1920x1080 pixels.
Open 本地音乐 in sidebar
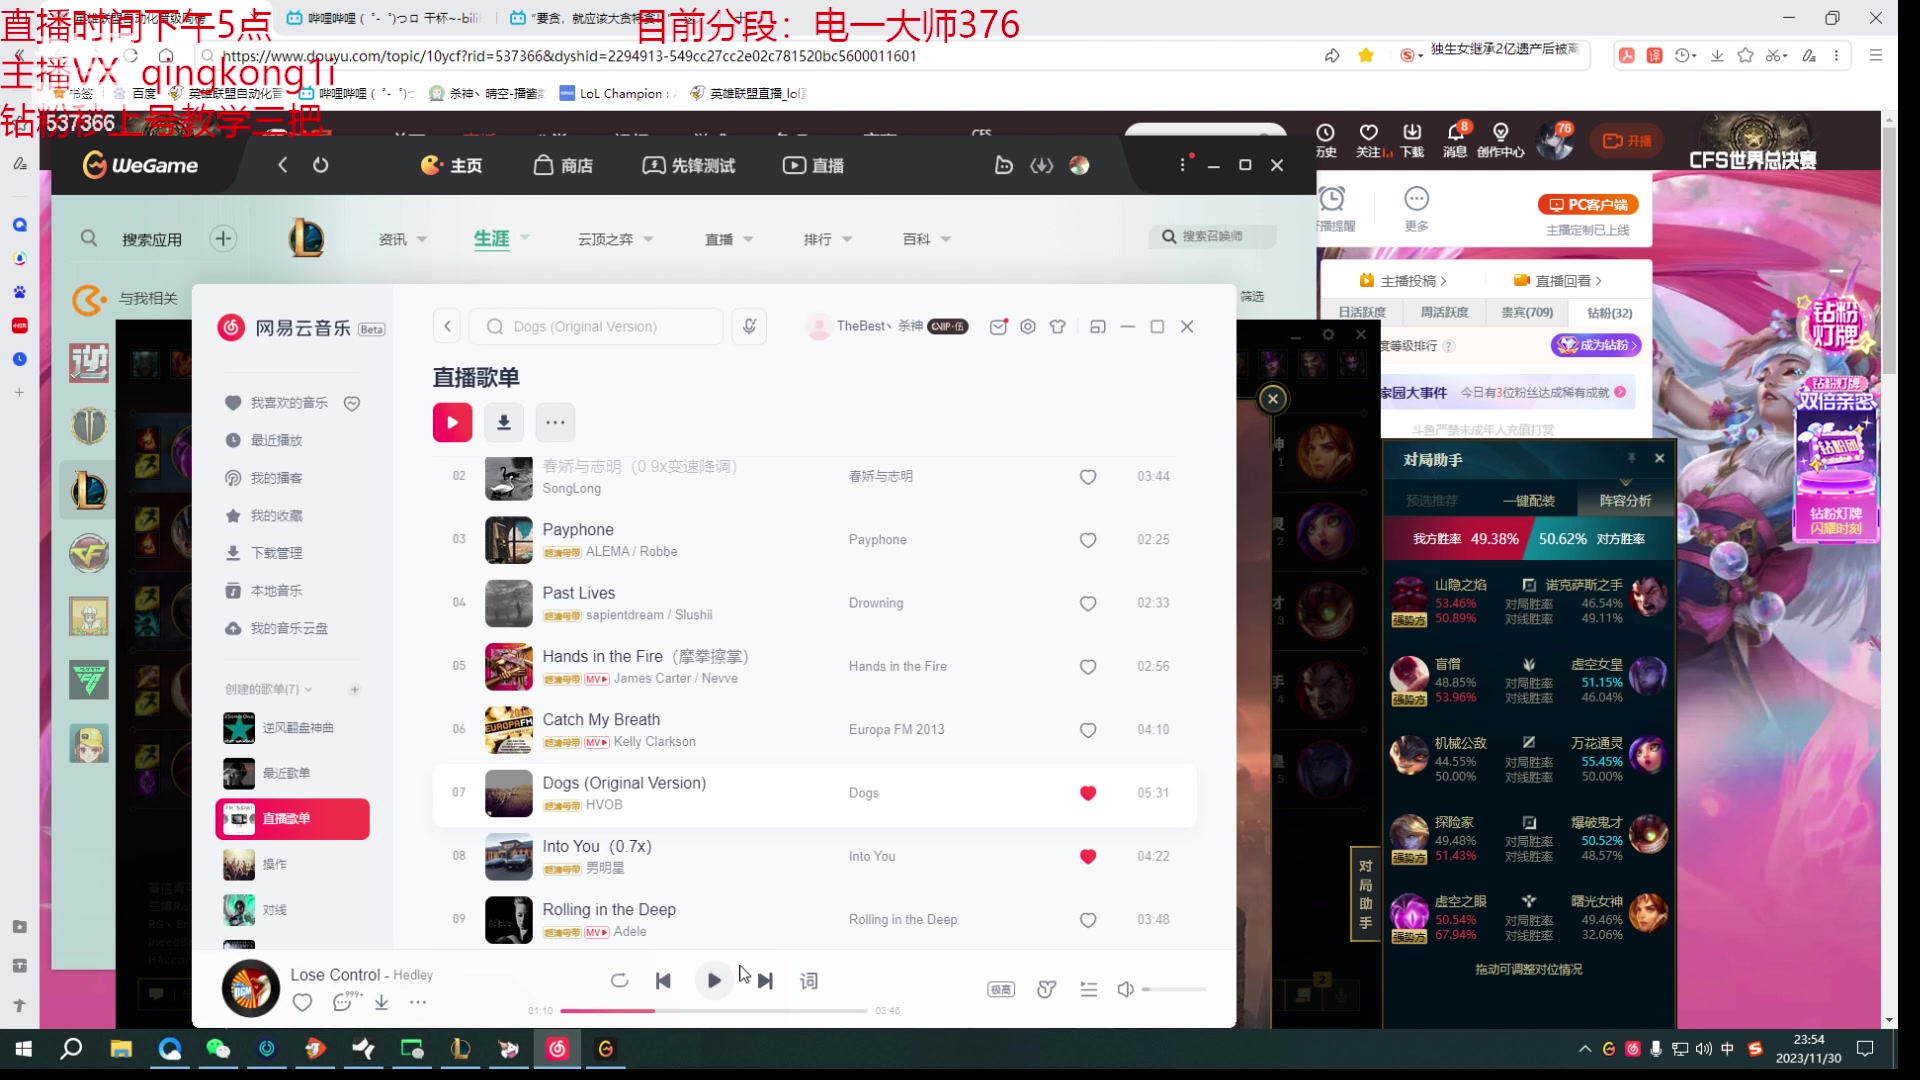point(276,591)
